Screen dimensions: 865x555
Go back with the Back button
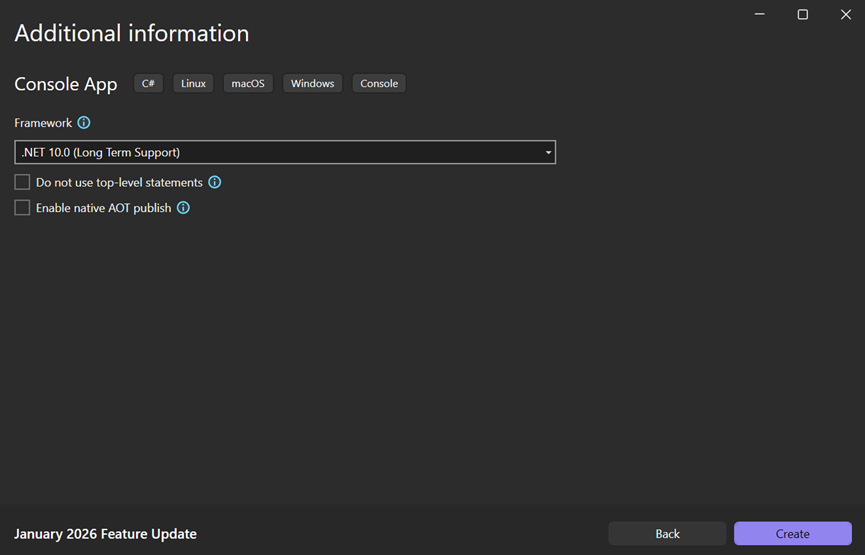[x=668, y=533]
